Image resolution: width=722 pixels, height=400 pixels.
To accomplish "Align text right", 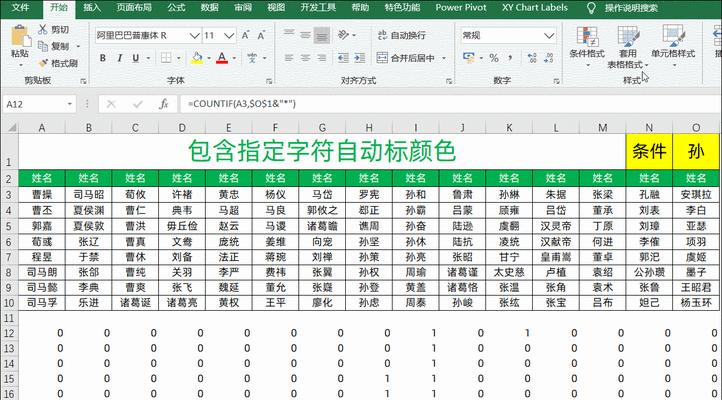I will 322,58.
